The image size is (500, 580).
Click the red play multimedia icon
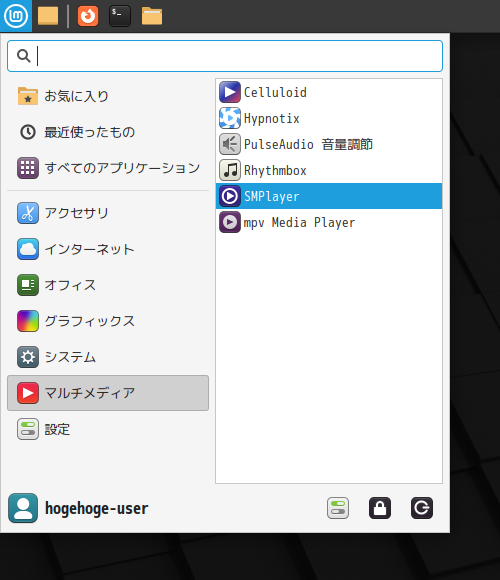click(28, 393)
